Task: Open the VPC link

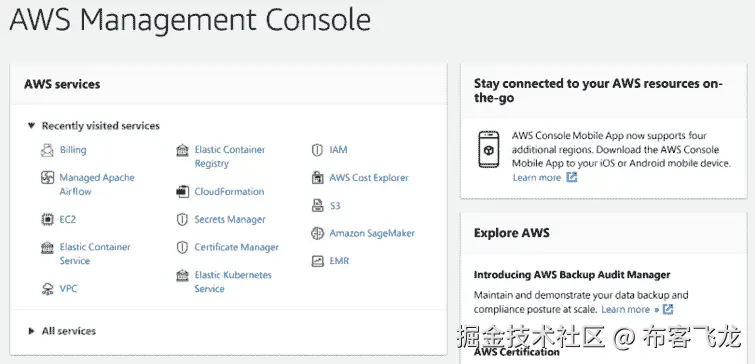Action: (68, 289)
